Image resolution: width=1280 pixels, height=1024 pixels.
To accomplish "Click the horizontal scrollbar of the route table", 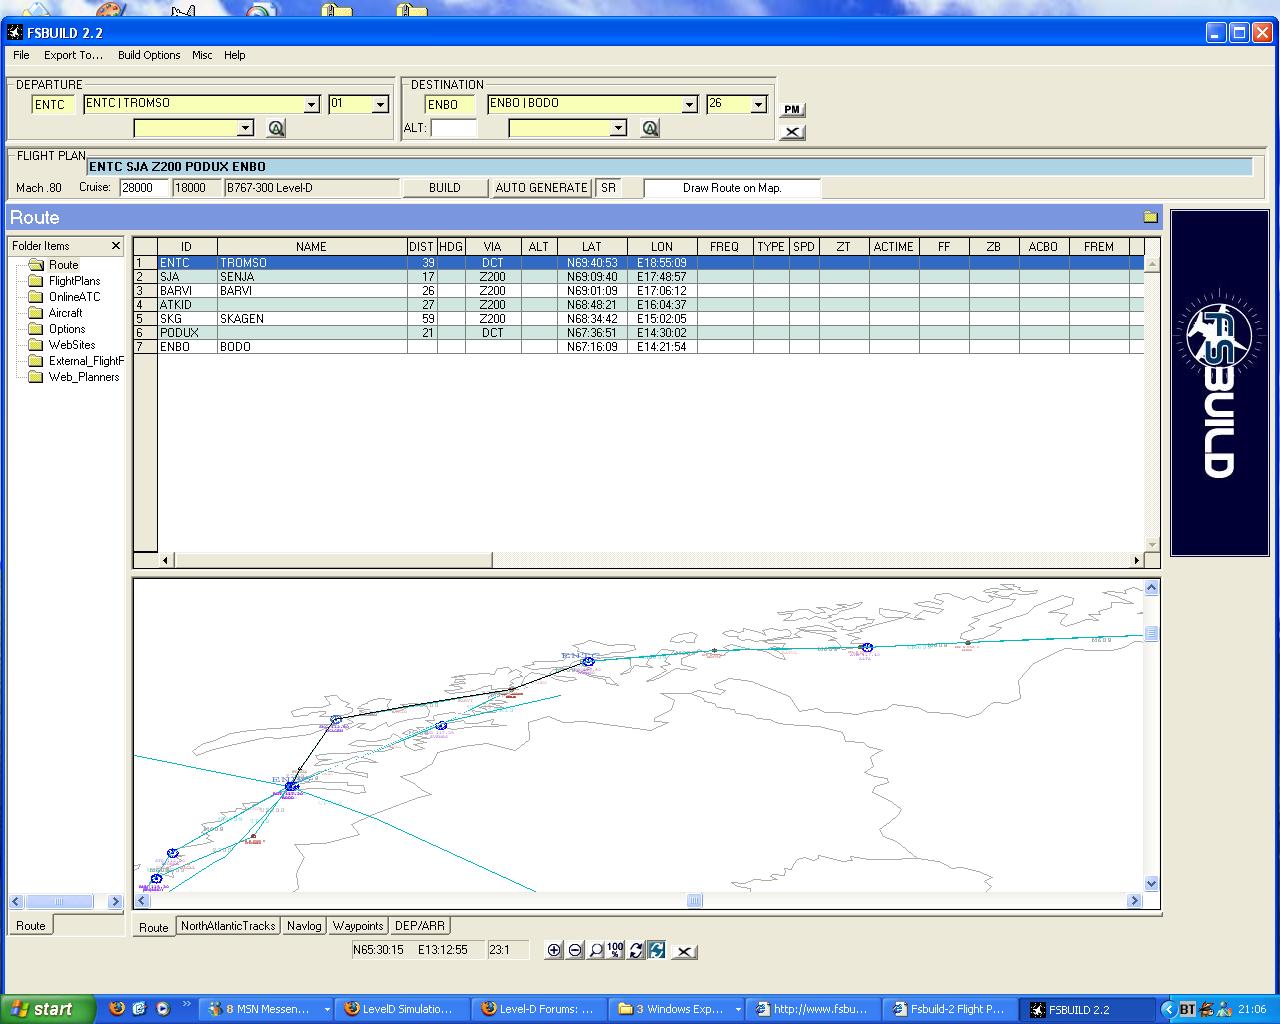I will [332, 560].
